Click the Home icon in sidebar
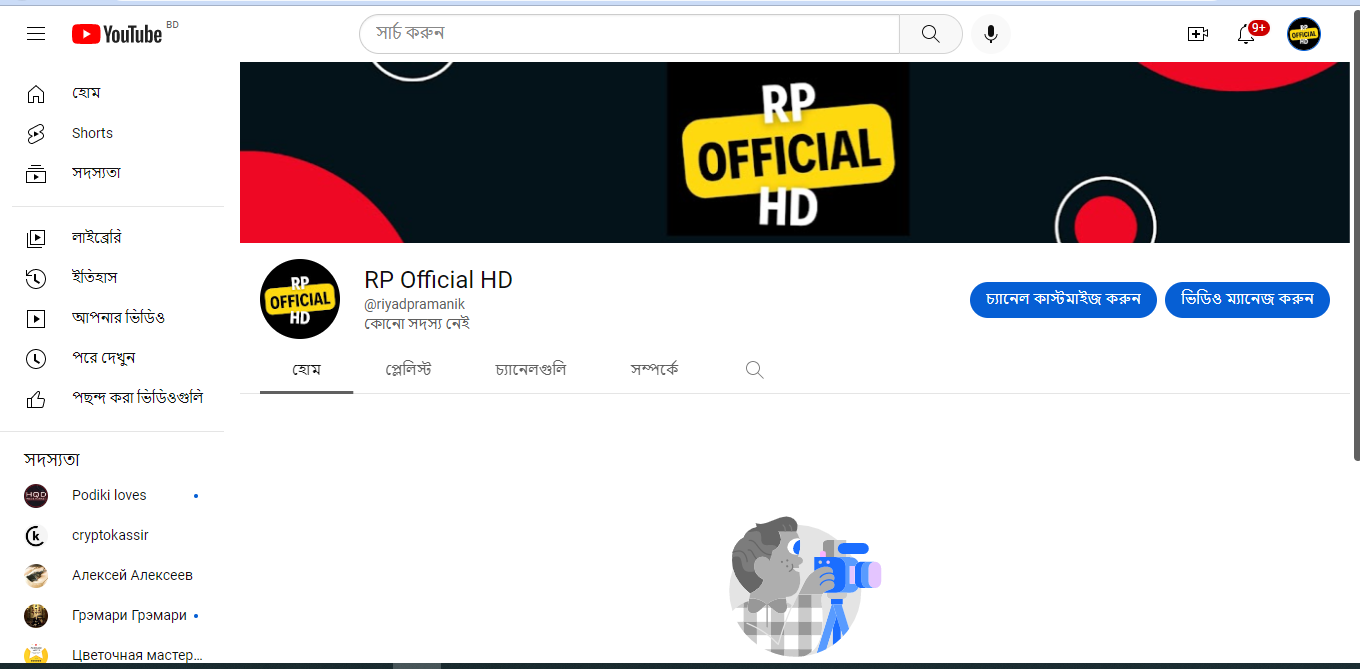 36,94
